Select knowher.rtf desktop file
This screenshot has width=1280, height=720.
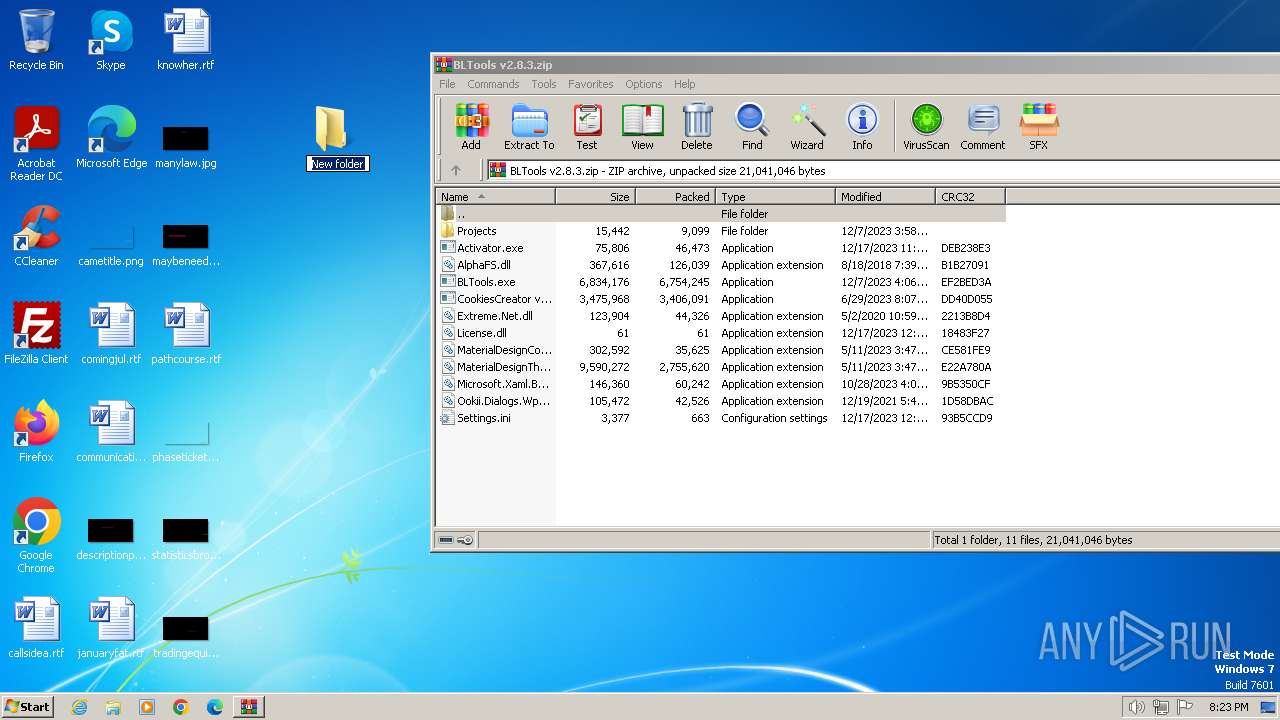tap(186, 41)
